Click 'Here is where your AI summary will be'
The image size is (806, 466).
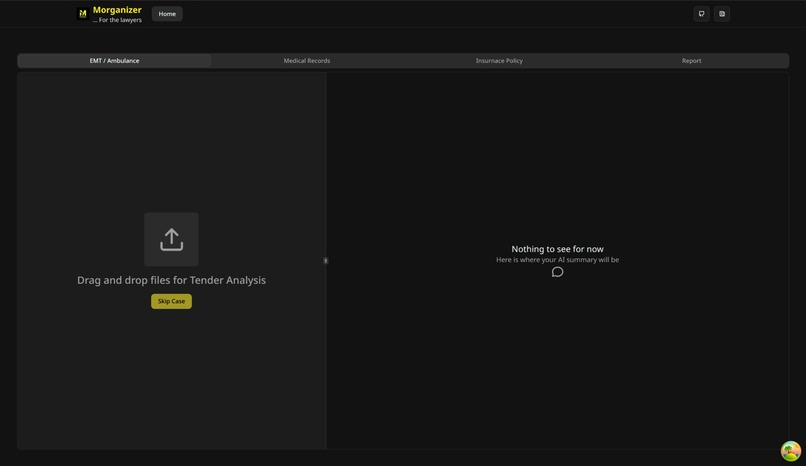[x=557, y=259]
